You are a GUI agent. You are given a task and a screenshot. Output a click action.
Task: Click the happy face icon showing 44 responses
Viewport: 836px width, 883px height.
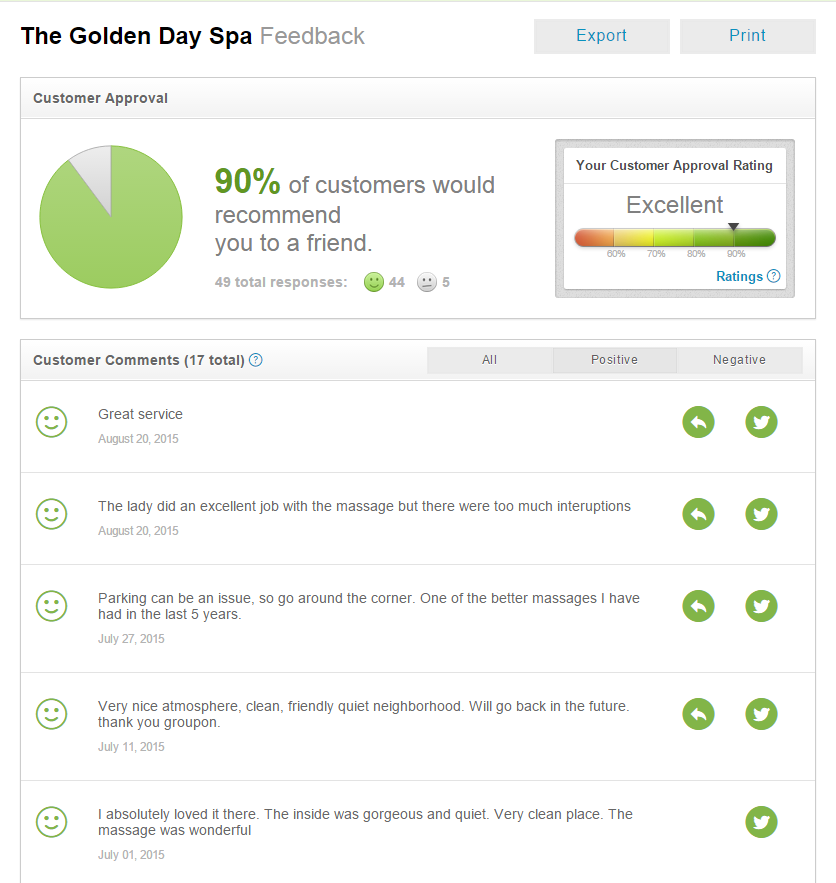click(x=373, y=282)
